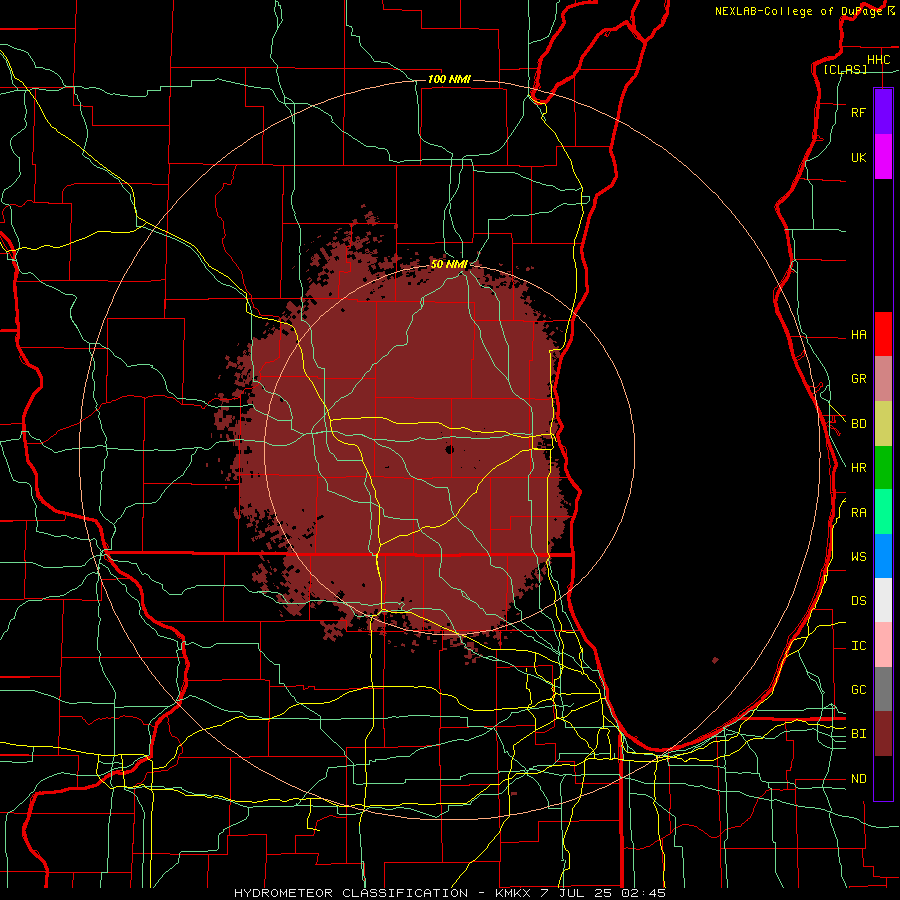This screenshot has height=900, width=900.
Task: Click the GR legend label
Action: click(858, 379)
